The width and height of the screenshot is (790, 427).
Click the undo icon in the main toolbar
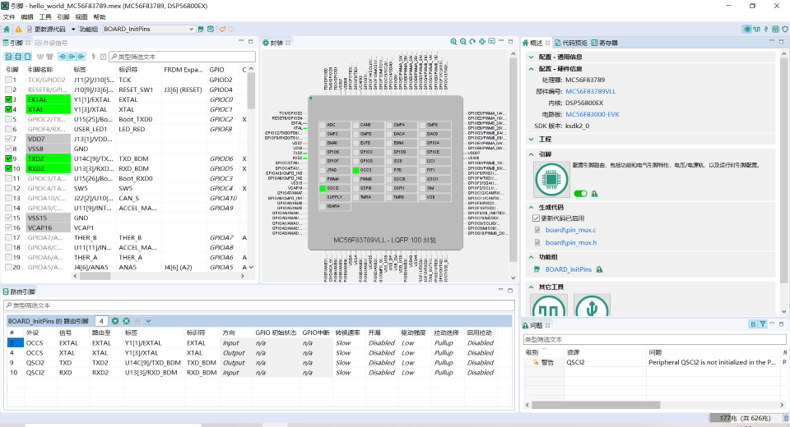pos(221,29)
